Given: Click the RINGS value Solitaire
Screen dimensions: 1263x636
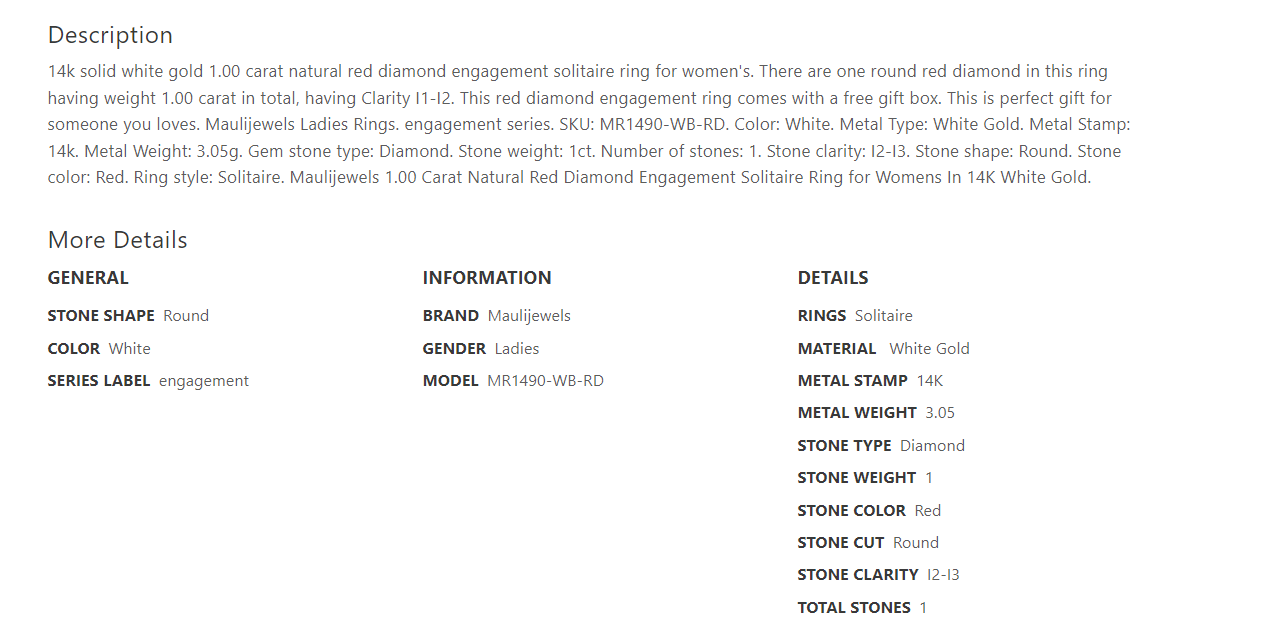Looking at the screenshot, I should 883,316.
